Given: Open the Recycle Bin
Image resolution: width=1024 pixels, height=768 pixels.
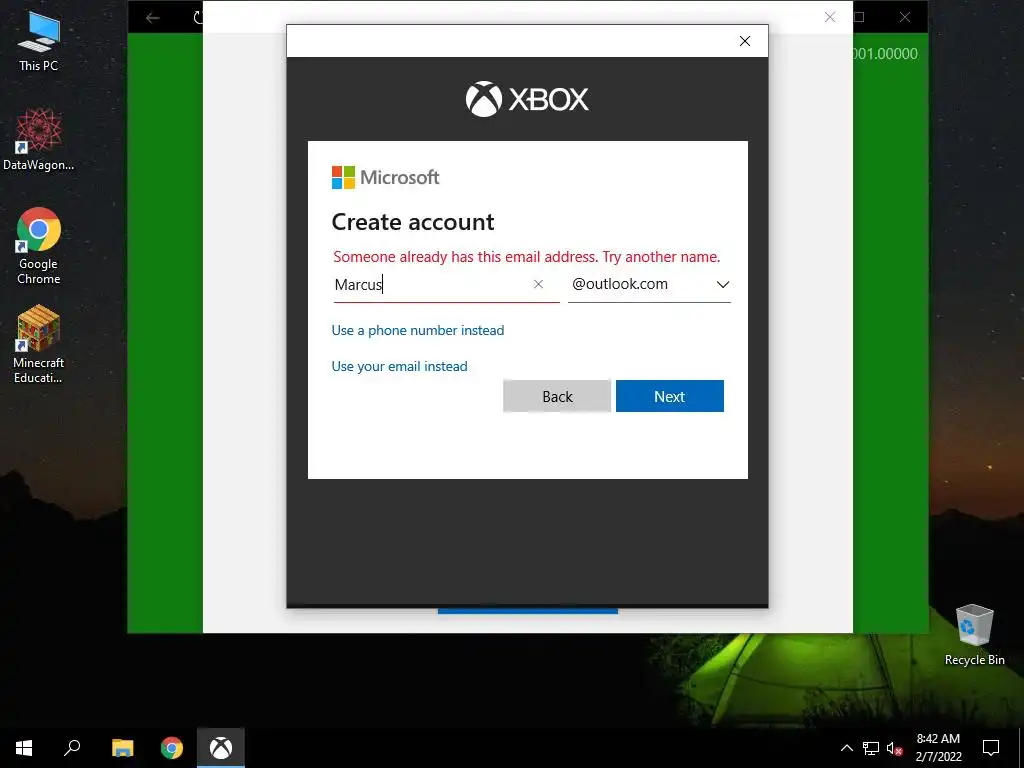Looking at the screenshot, I should point(974,635).
